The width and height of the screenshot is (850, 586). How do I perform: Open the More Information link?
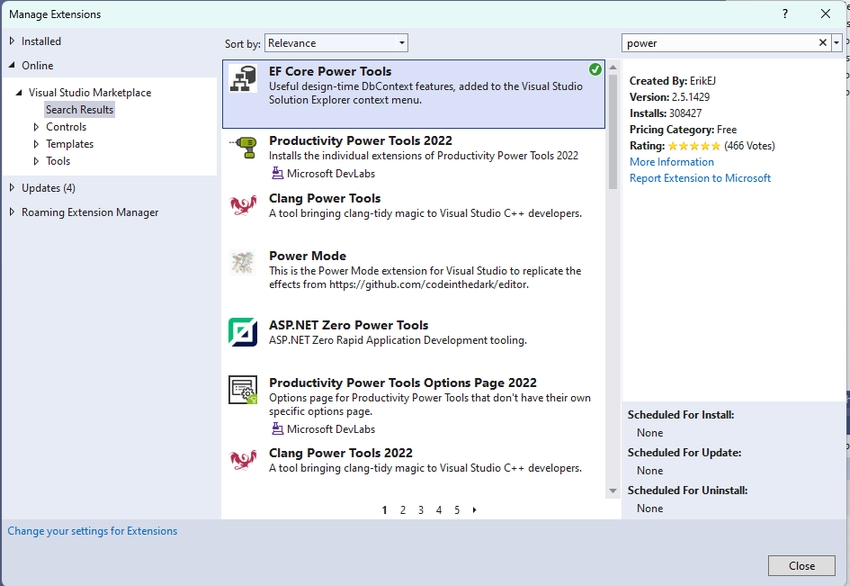point(671,162)
